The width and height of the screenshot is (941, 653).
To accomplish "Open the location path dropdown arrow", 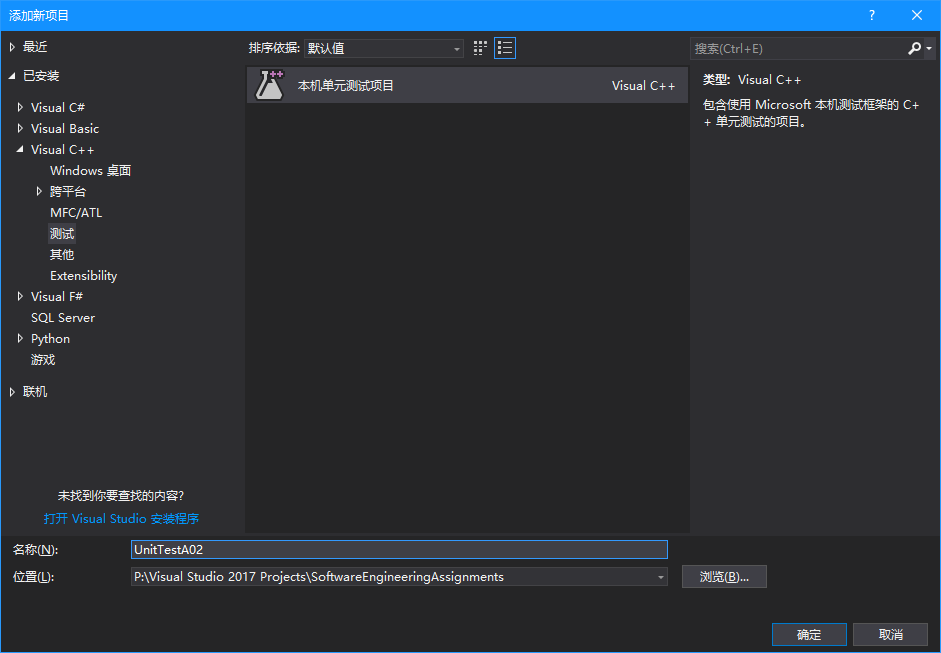I will click(660, 577).
